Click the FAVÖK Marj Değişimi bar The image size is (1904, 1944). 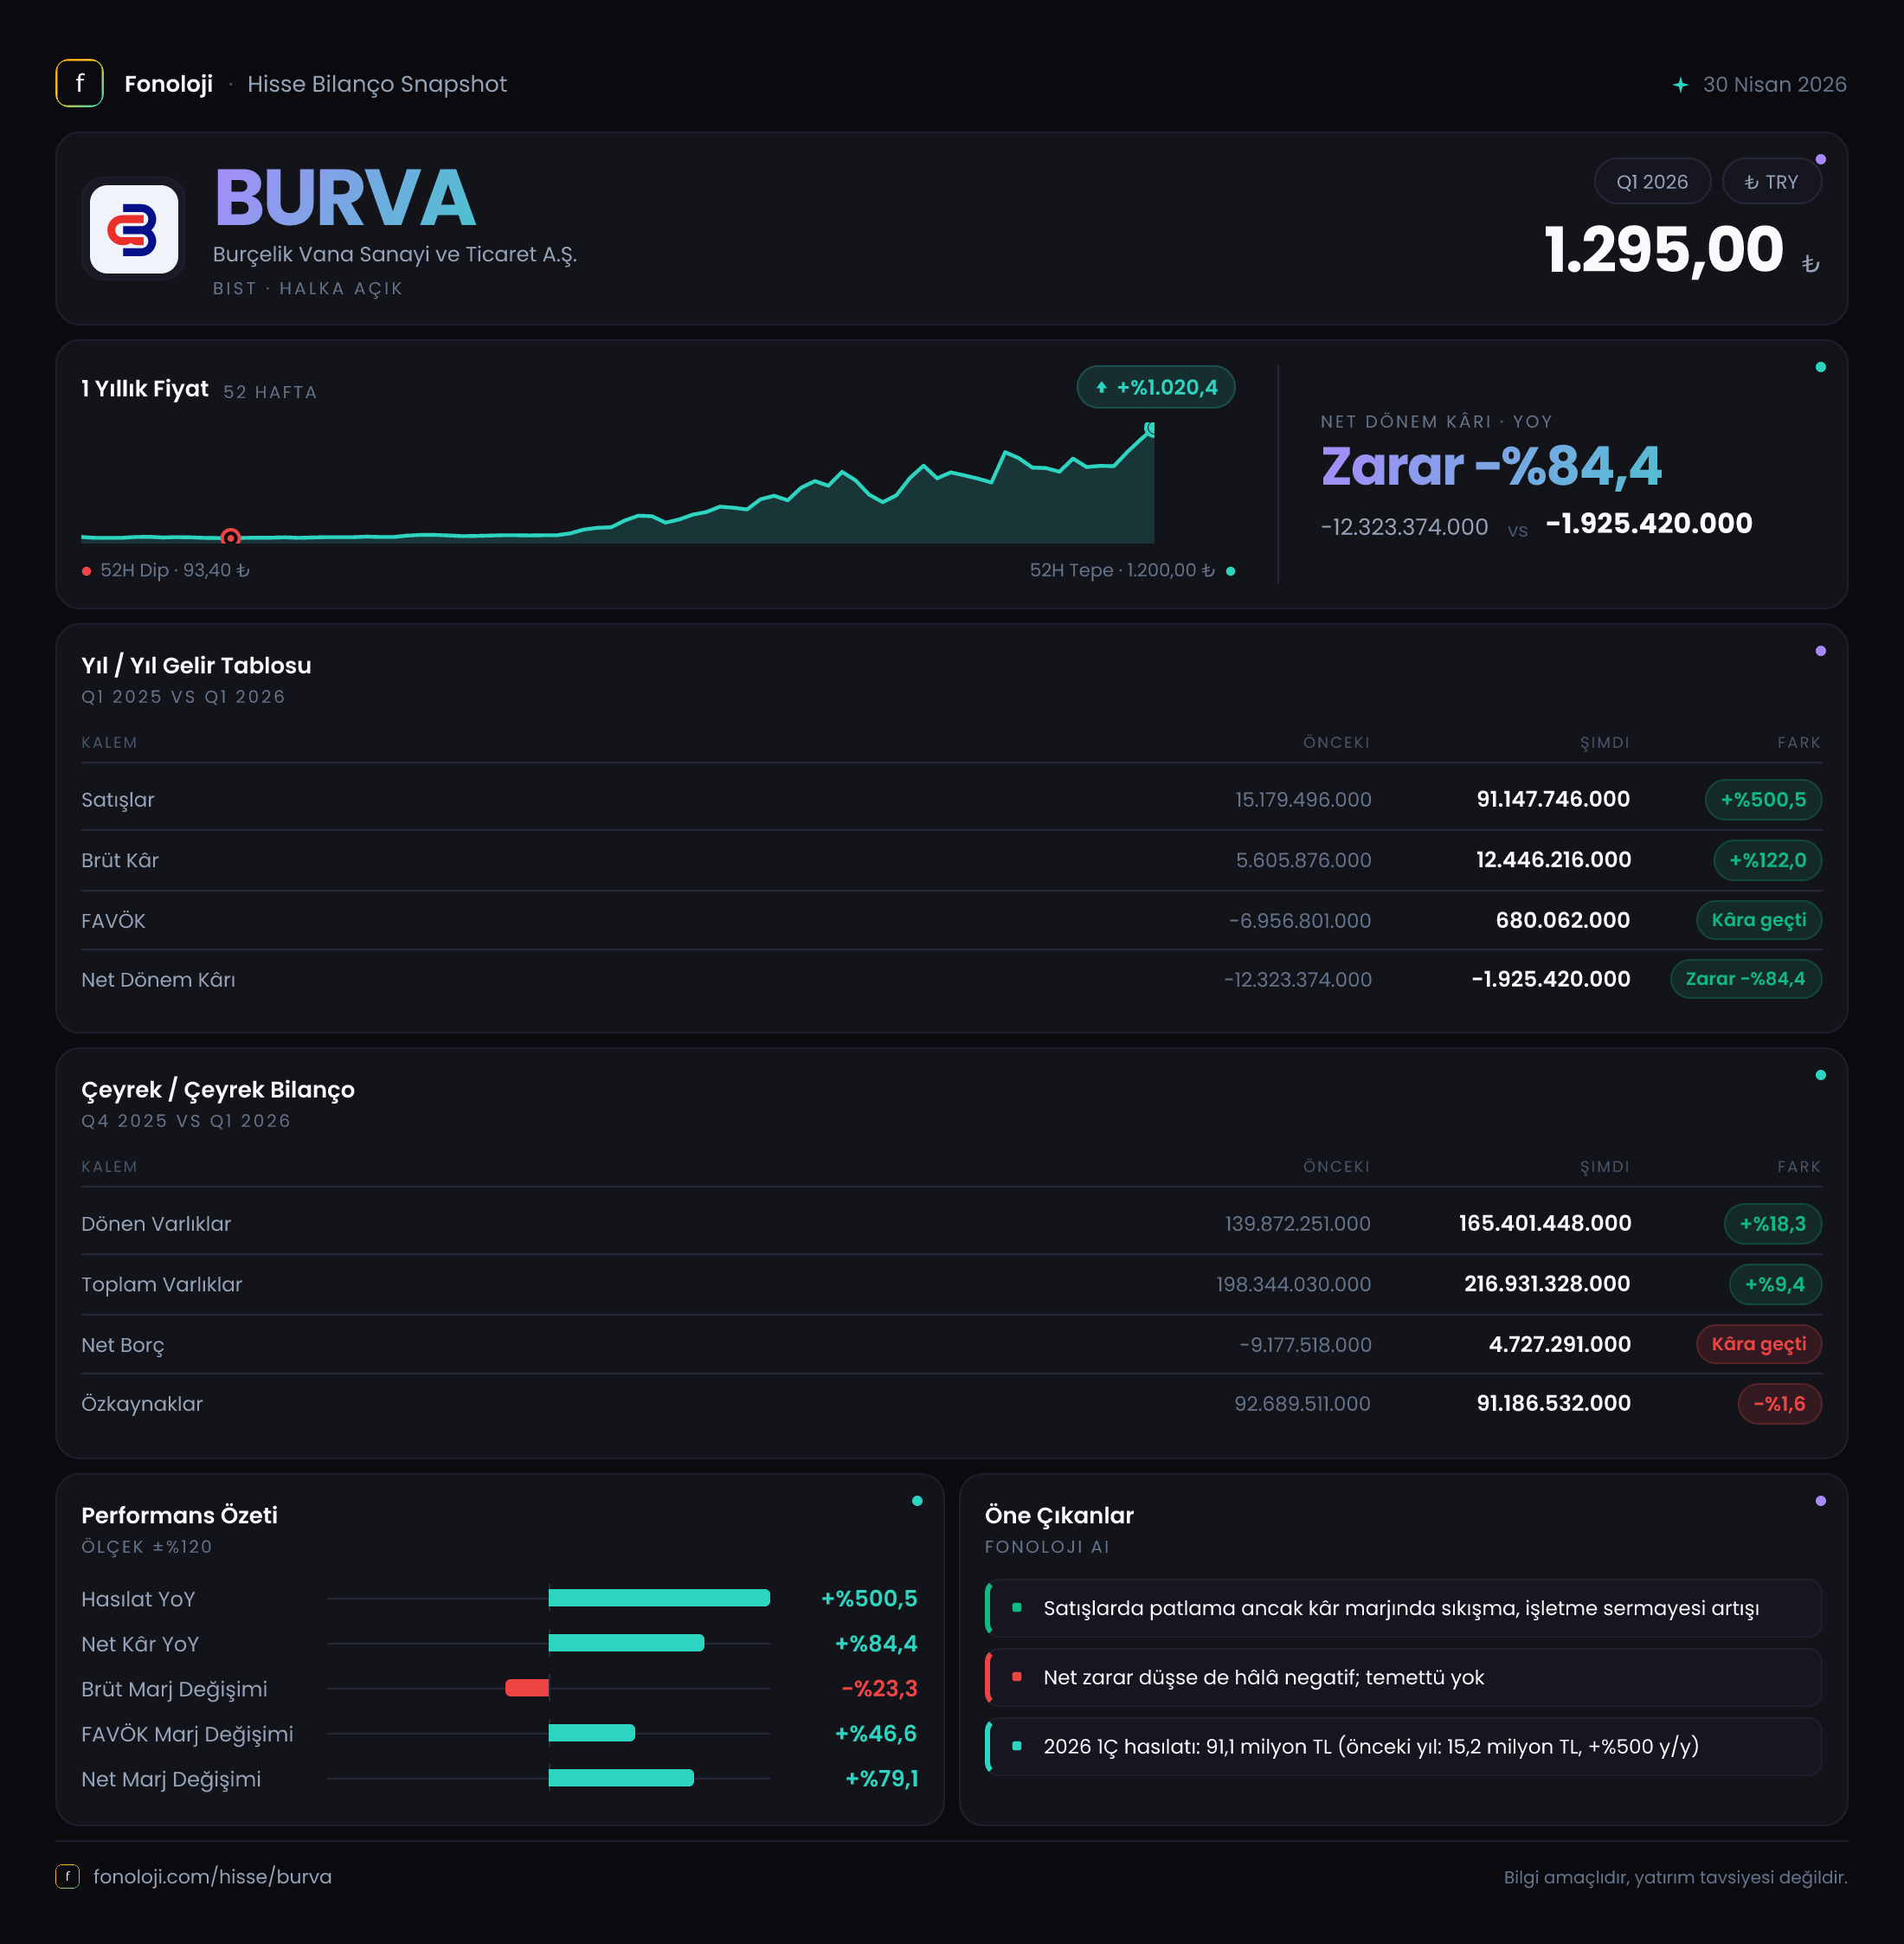pyautogui.click(x=591, y=1733)
